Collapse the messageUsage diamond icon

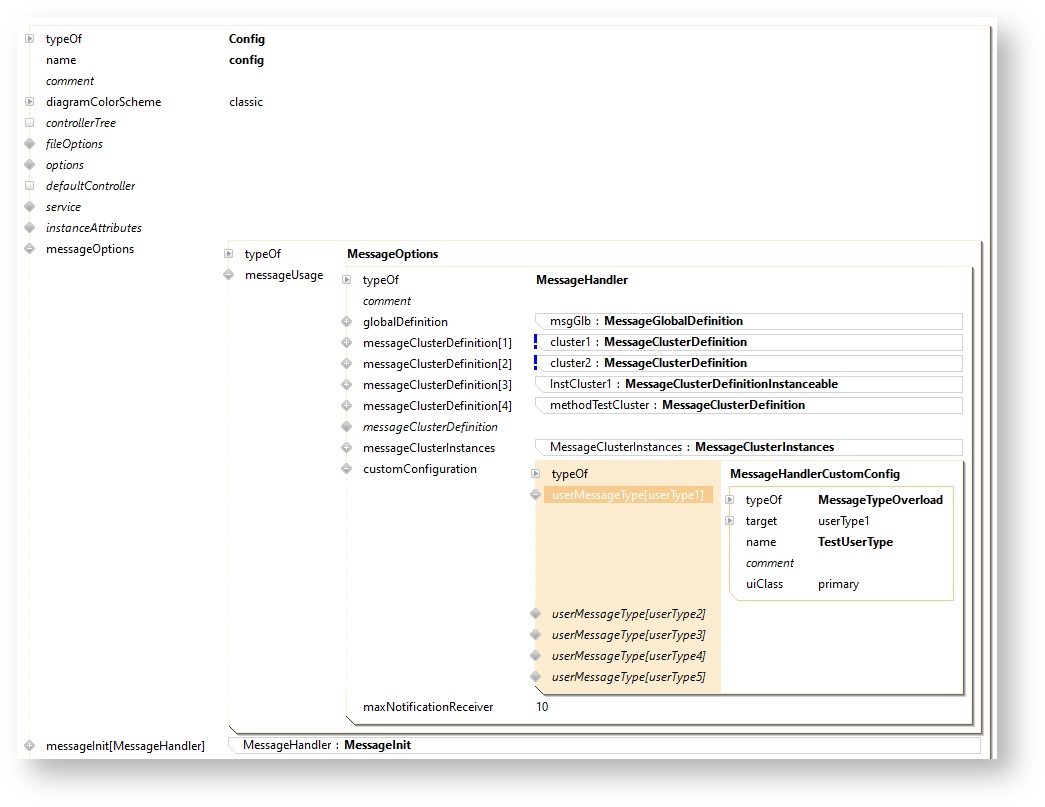(229, 275)
